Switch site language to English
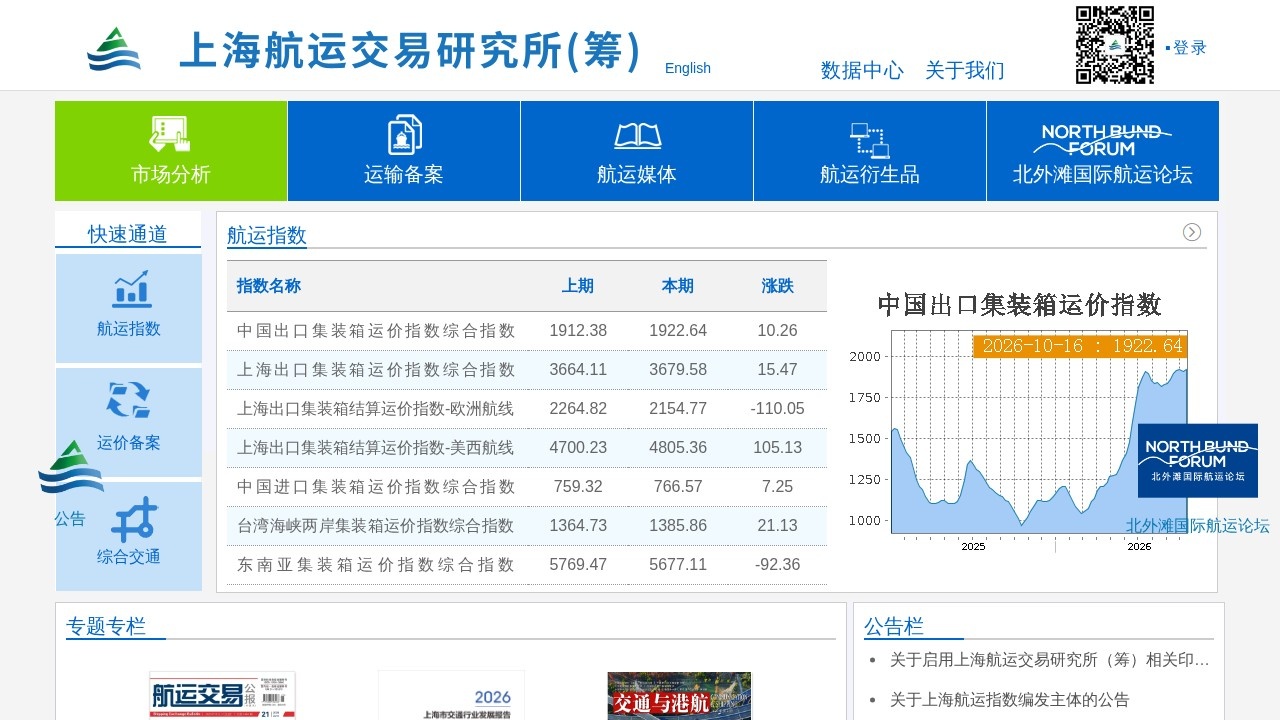This screenshot has height=720, width=1280. [688, 68]
